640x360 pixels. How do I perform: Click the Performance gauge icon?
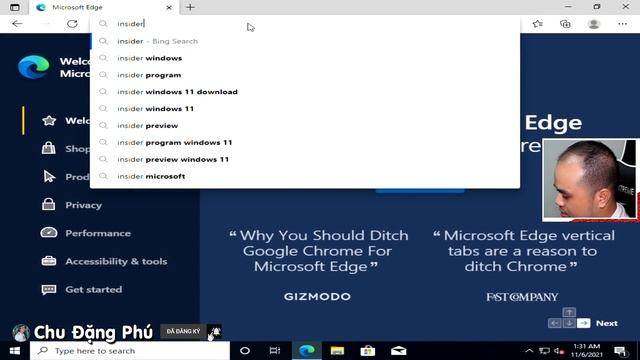click(x=49, y=233)
